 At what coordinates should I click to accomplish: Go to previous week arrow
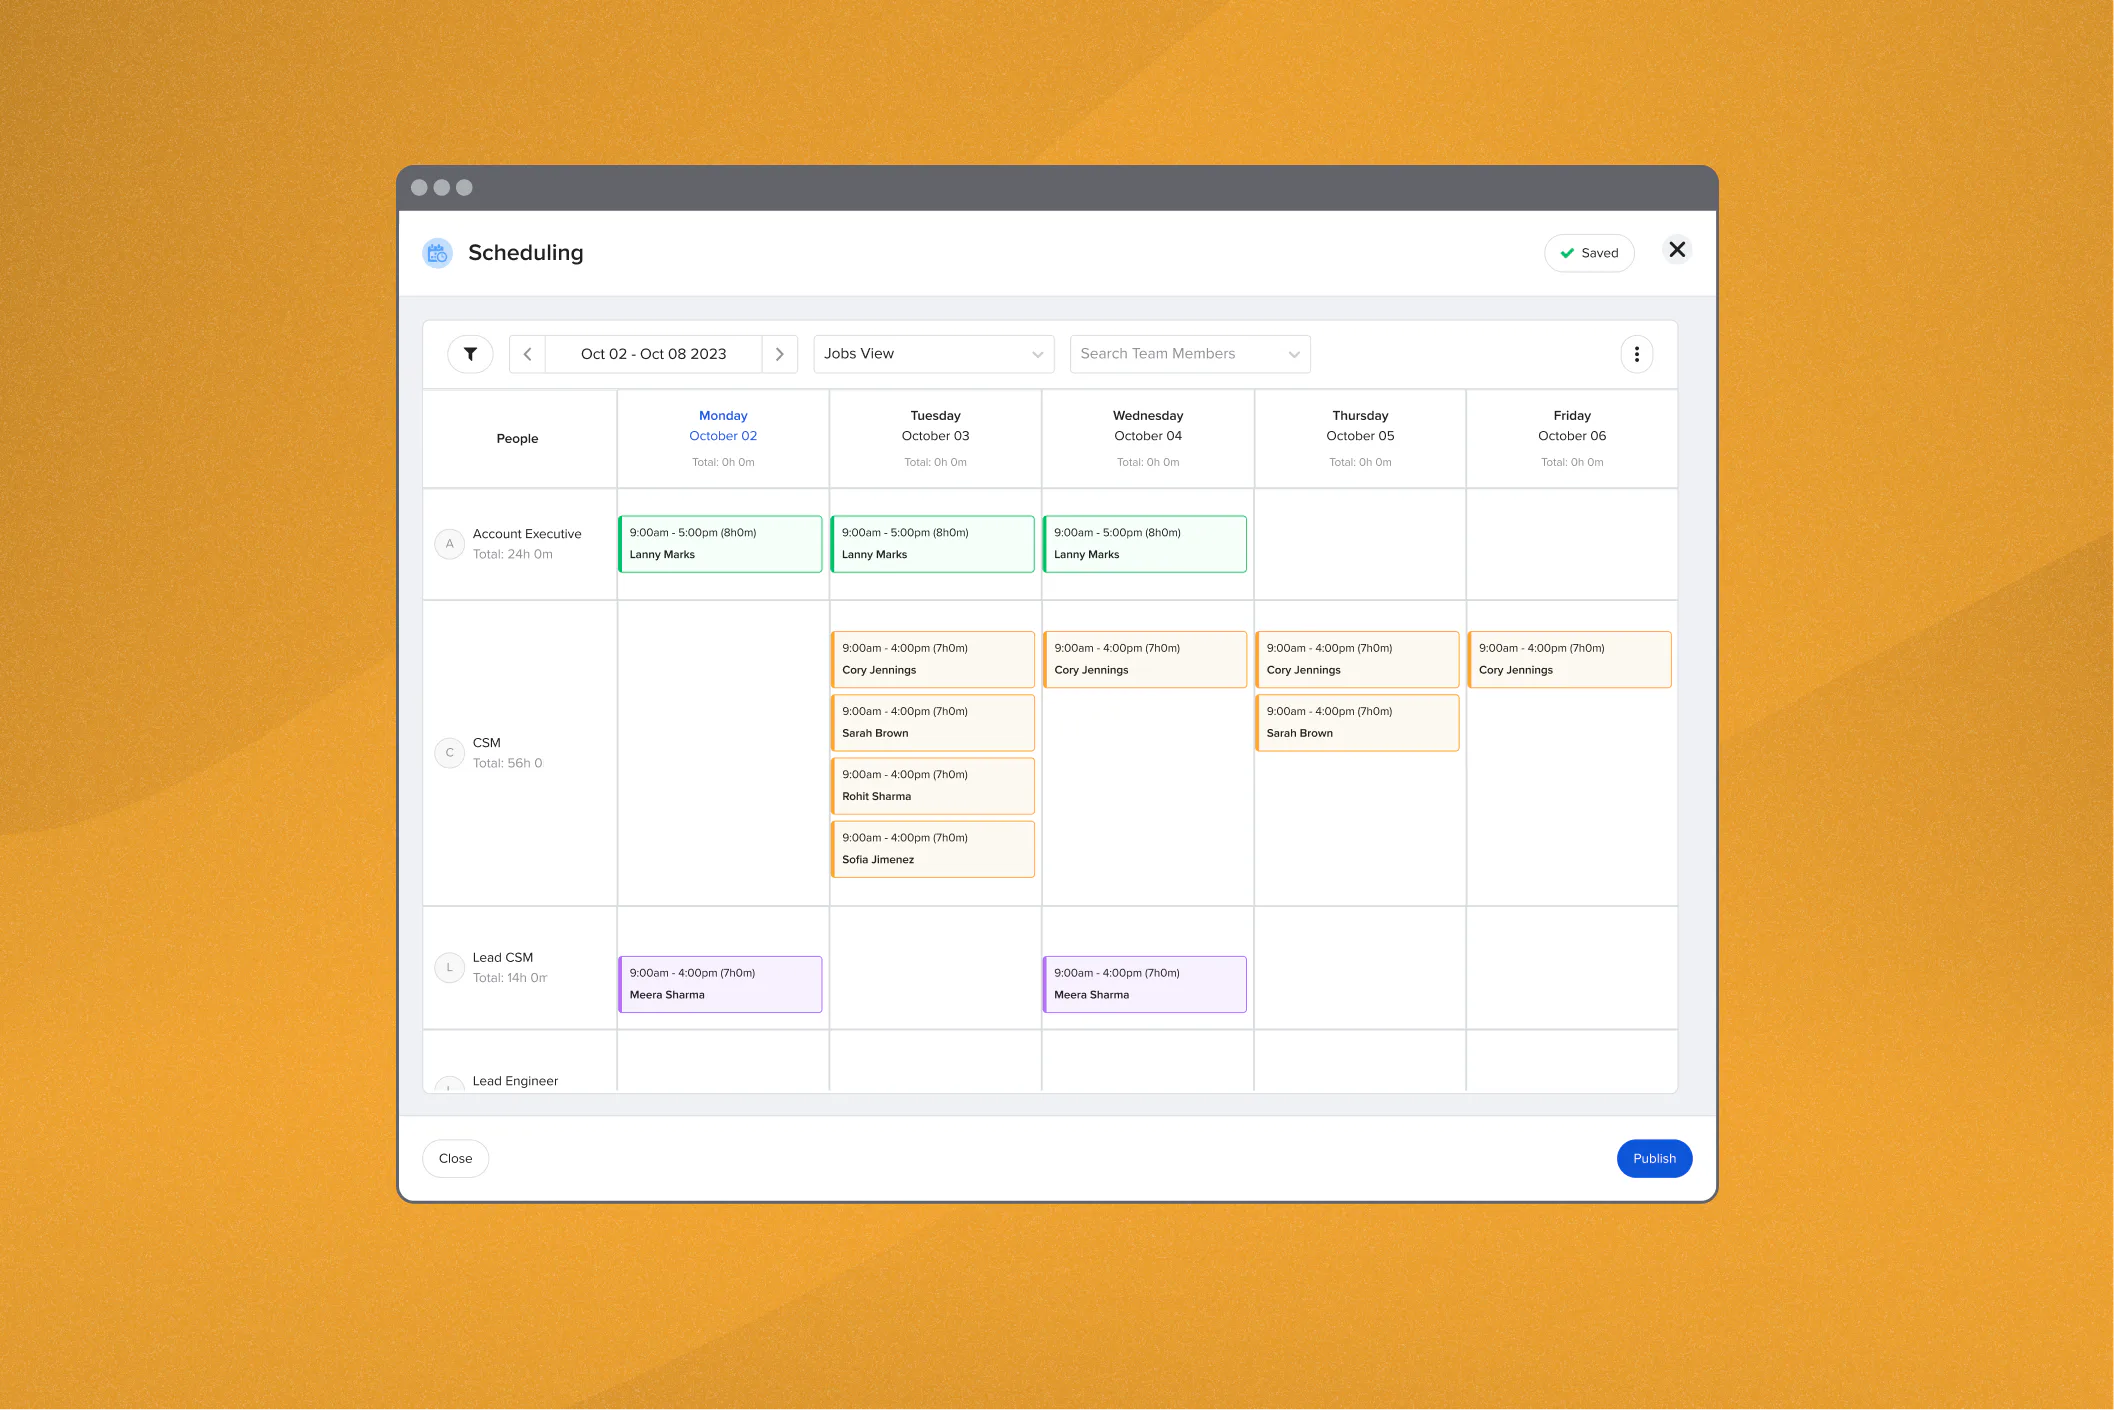coord(527,354)
